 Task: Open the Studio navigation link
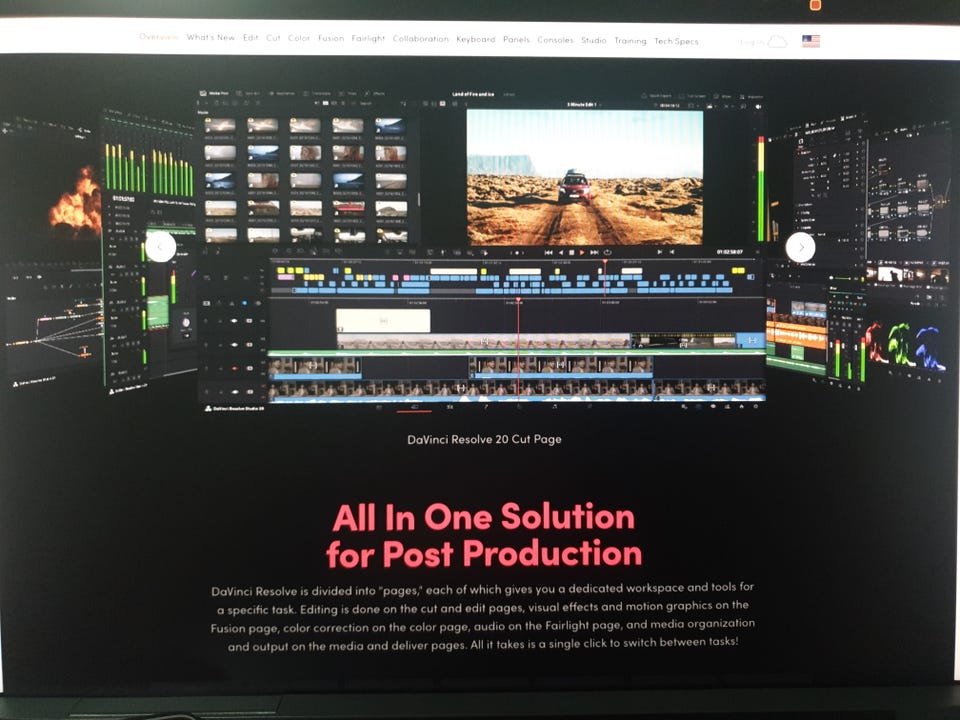(593, 40)
